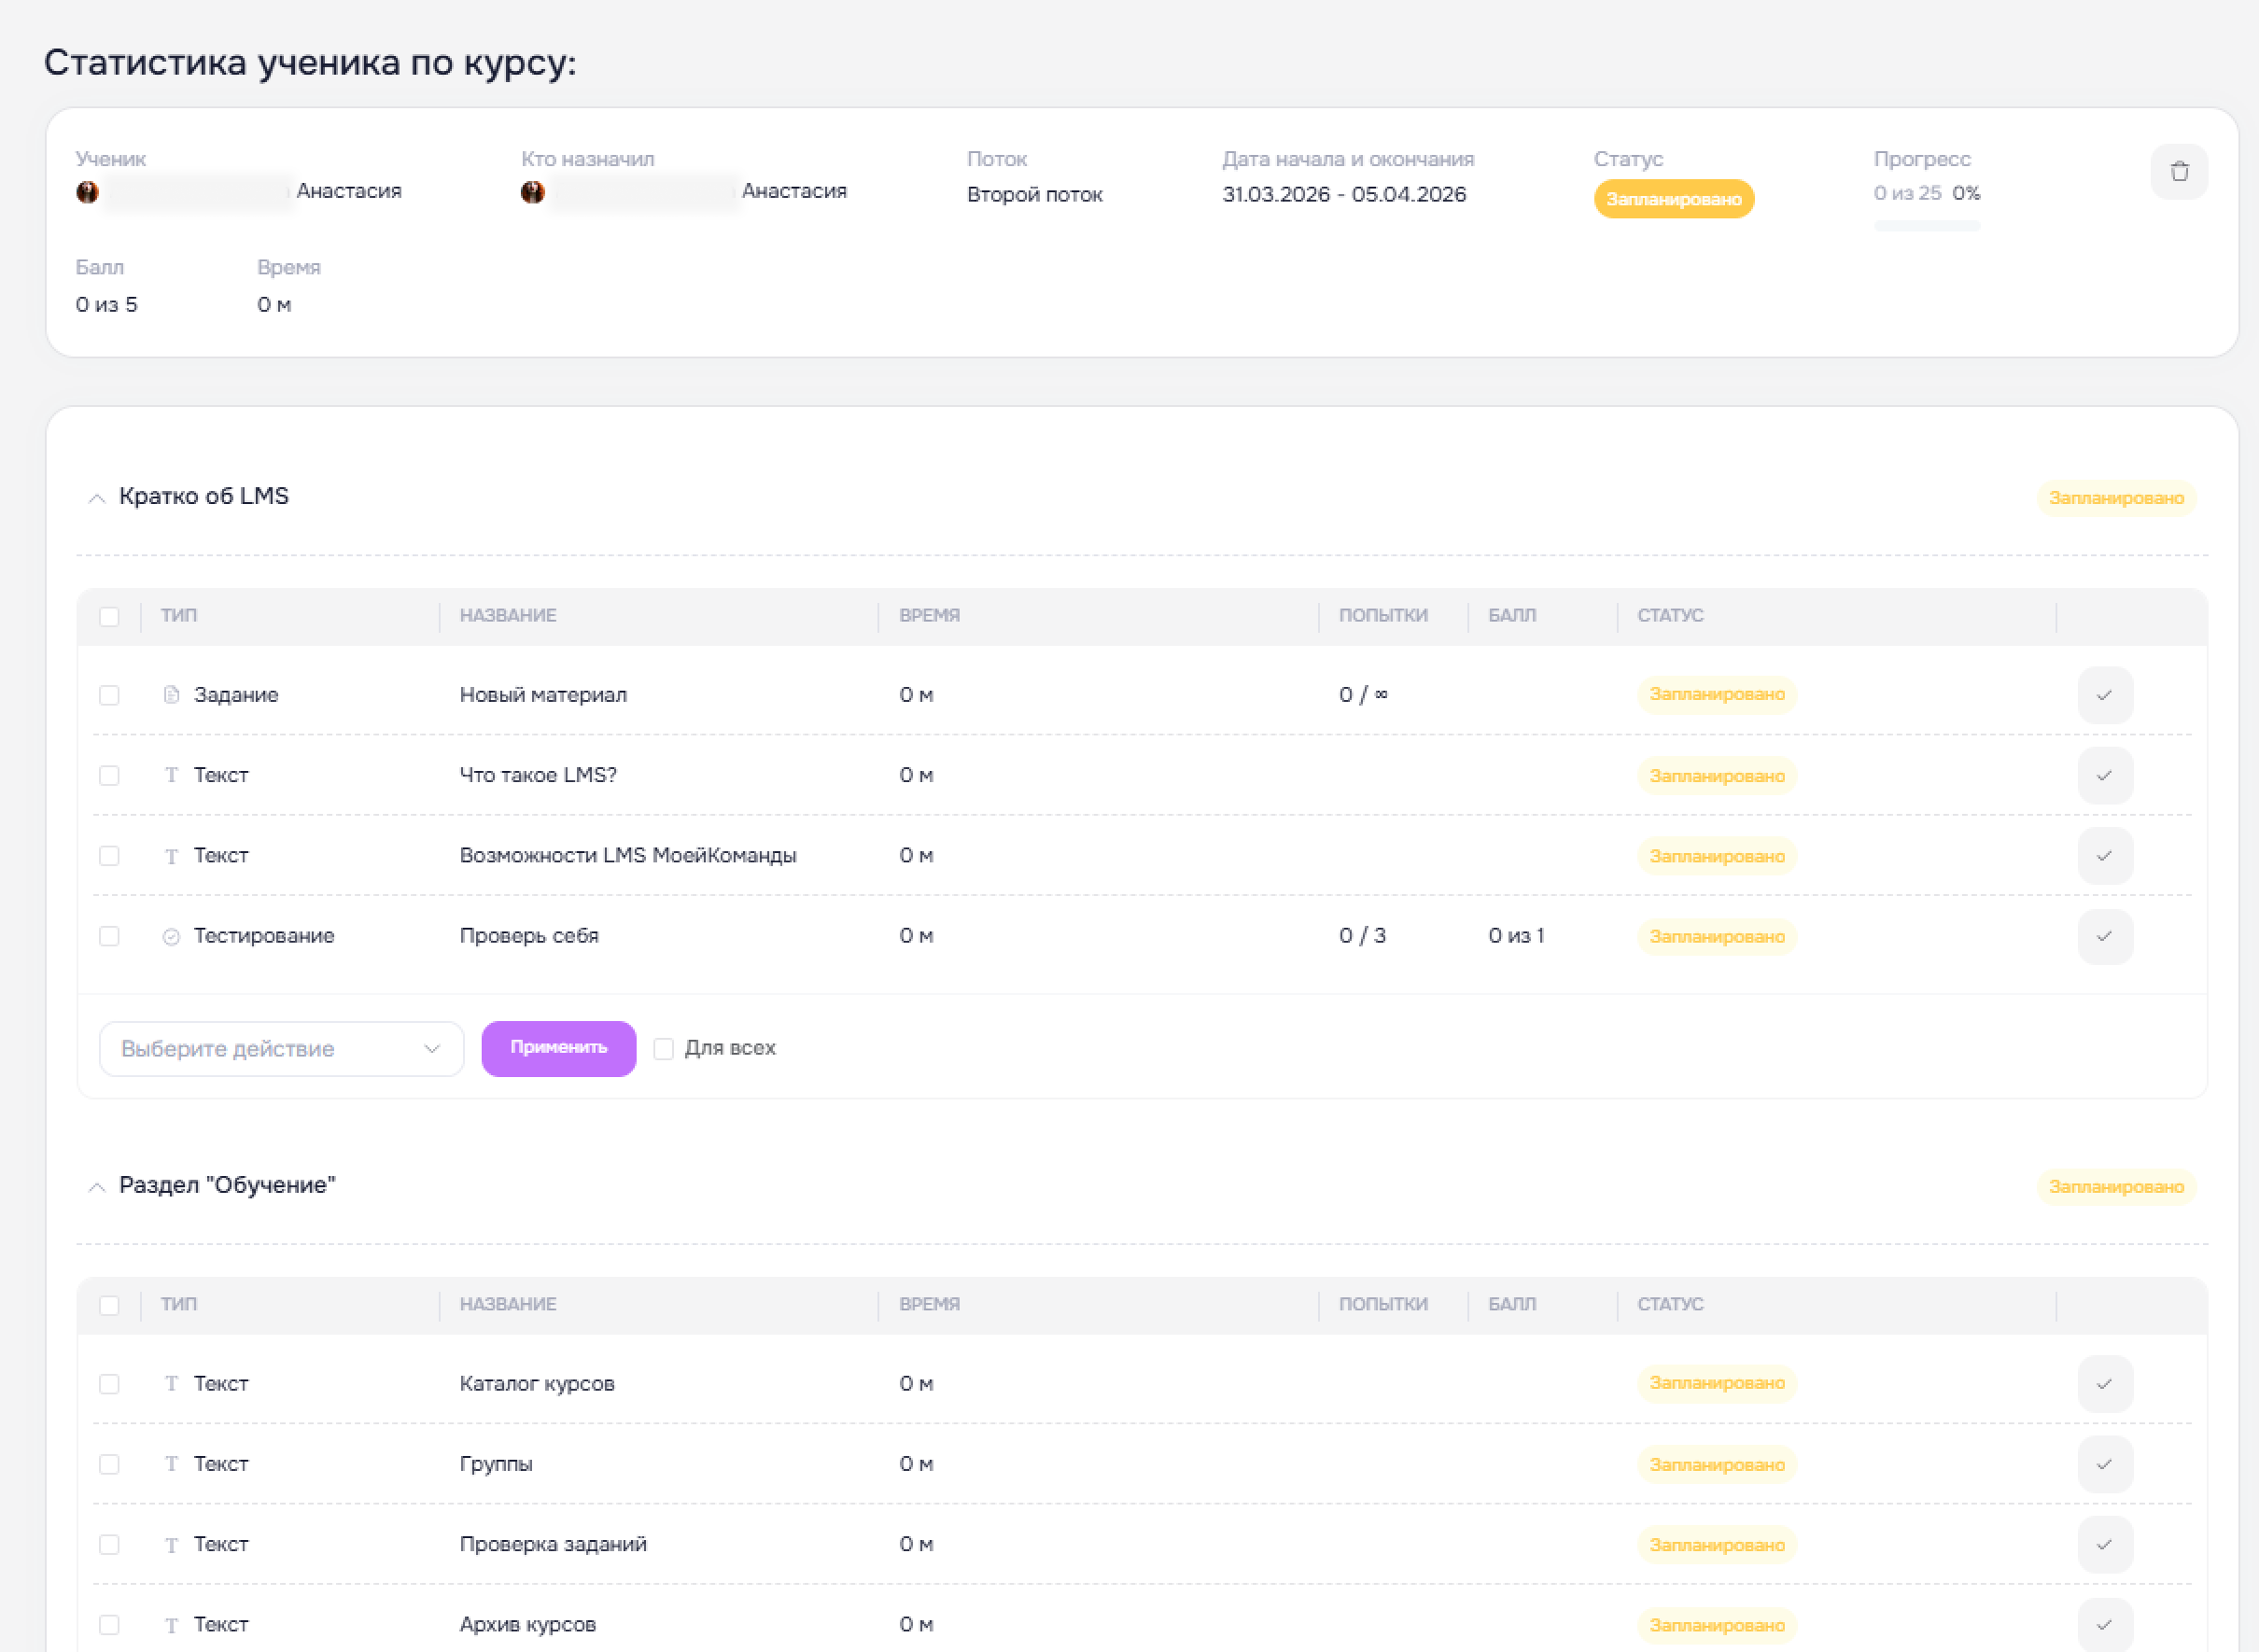Screen dimensions: 2259x1652
Task: Click checkmark icon for 'Возможности LMS МоейКоманды' row
Action: pos(2104,856)
